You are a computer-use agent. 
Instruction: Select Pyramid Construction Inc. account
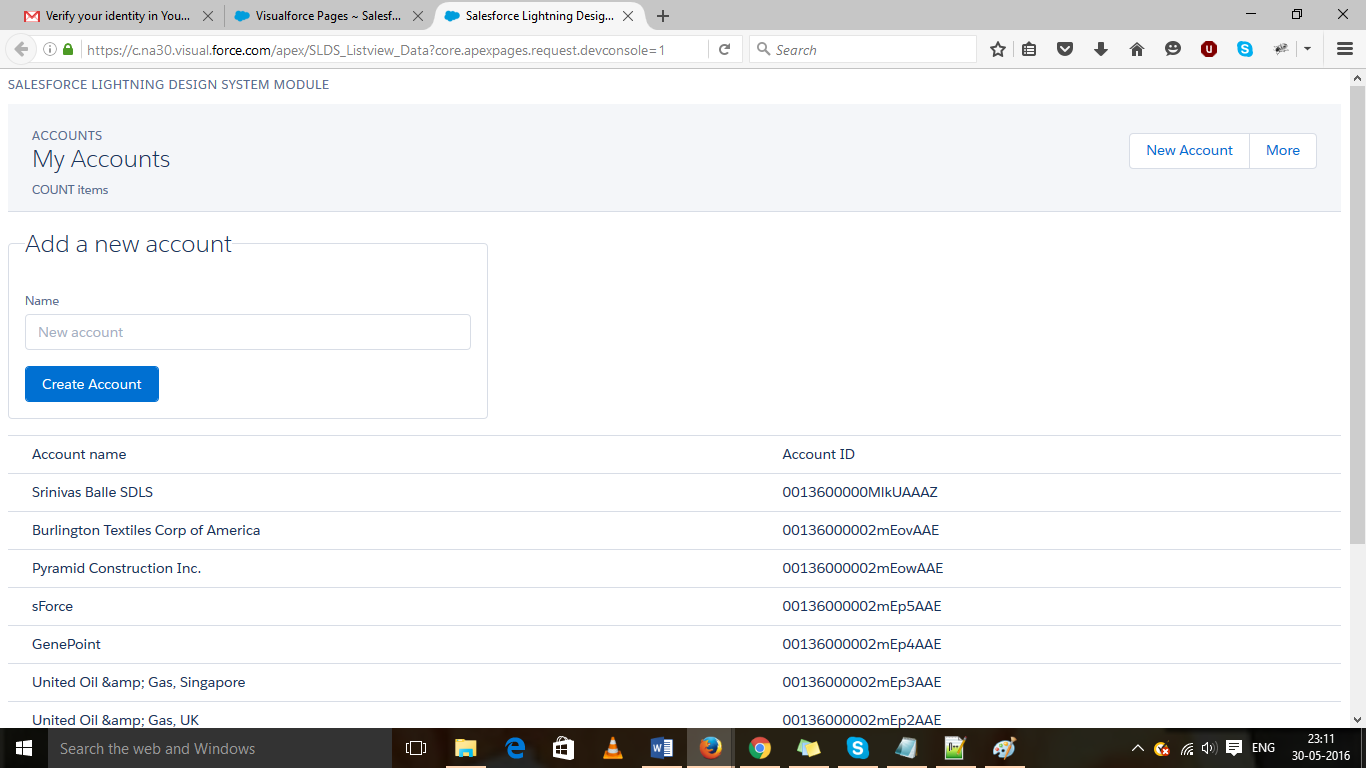(x=116, y=568)
